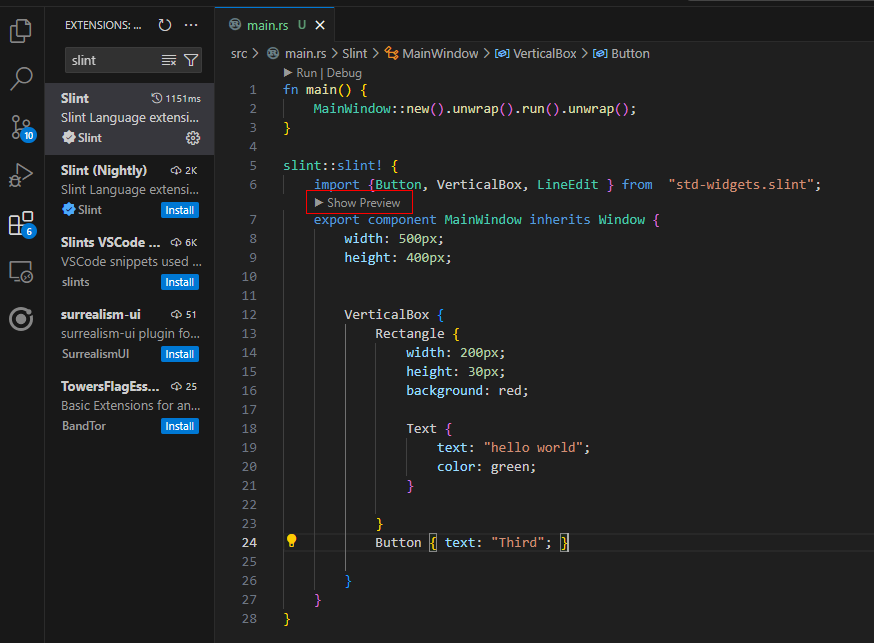Open Extensions view more actions menu
Screen dimensions: 874x643
[x=191, y=25]
